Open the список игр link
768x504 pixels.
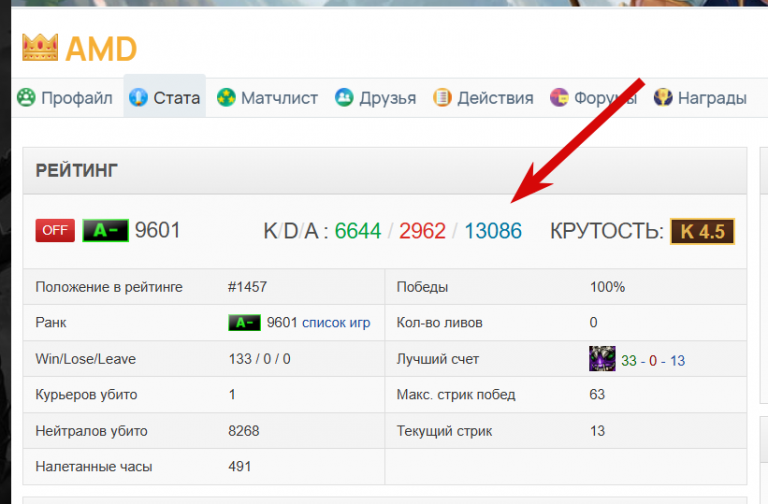(336, 323)
